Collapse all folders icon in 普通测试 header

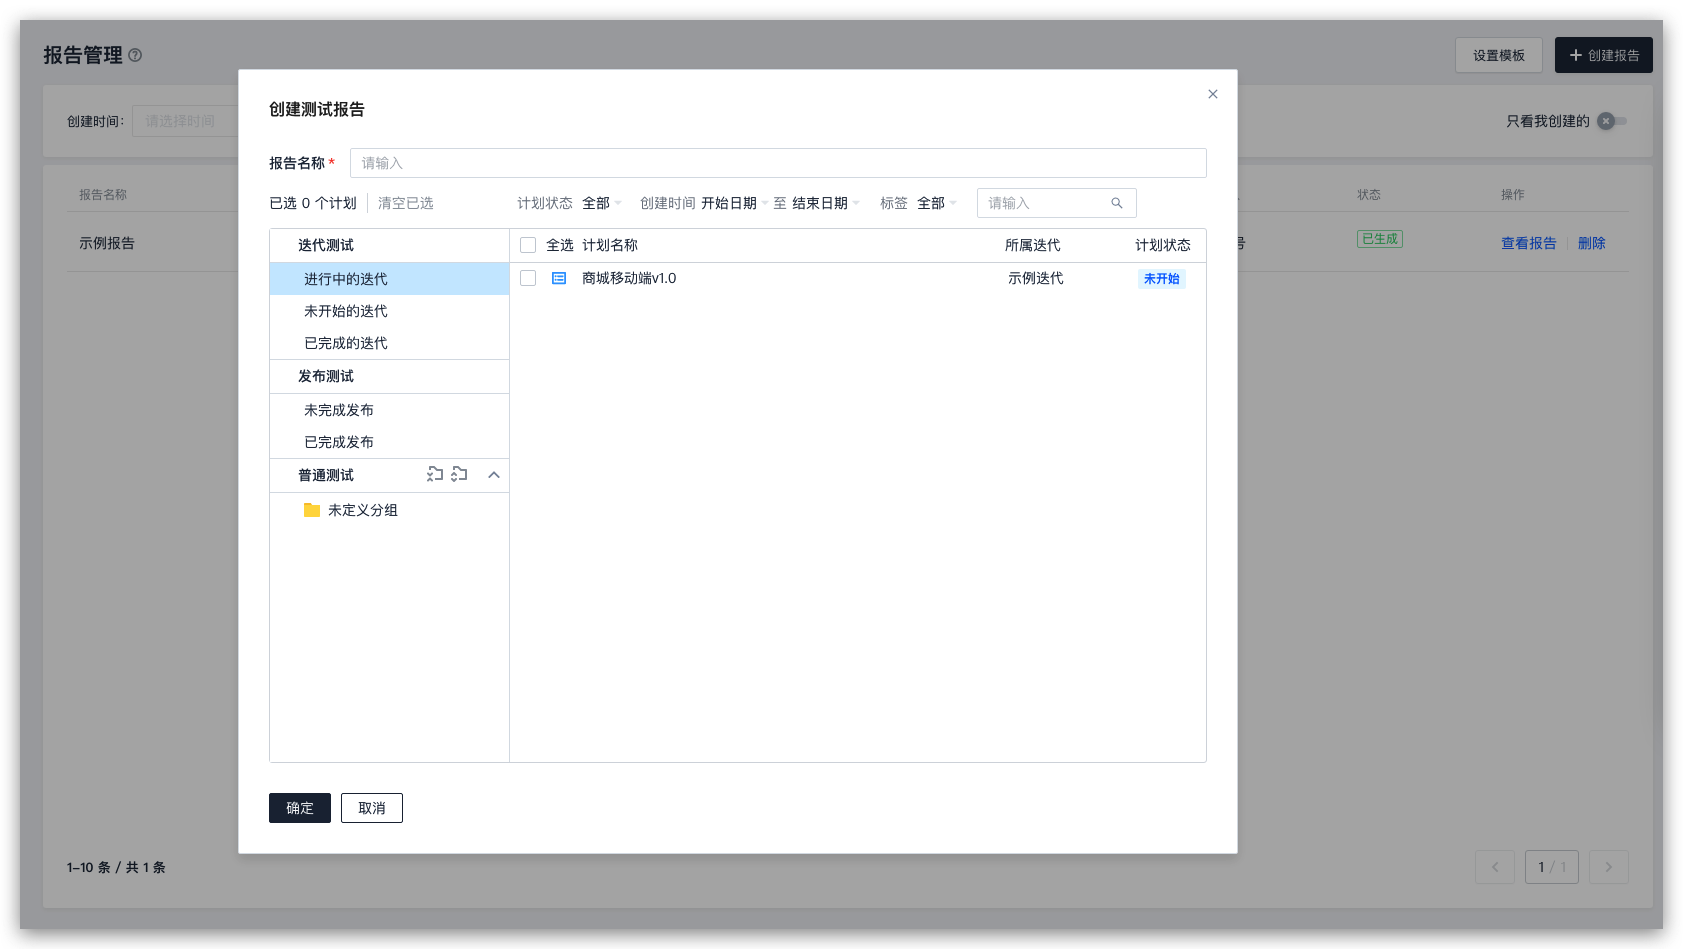coord(434,474)
